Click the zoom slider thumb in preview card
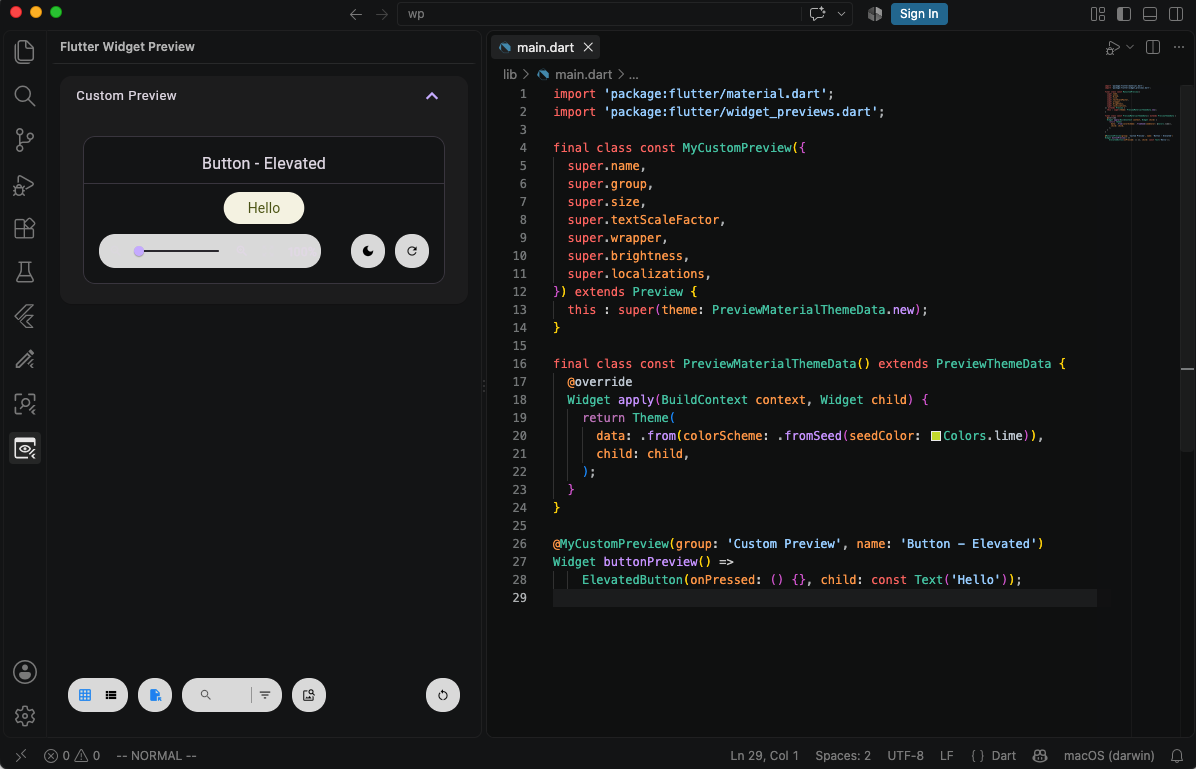The image size is (1196, 769). coord(139,251)
